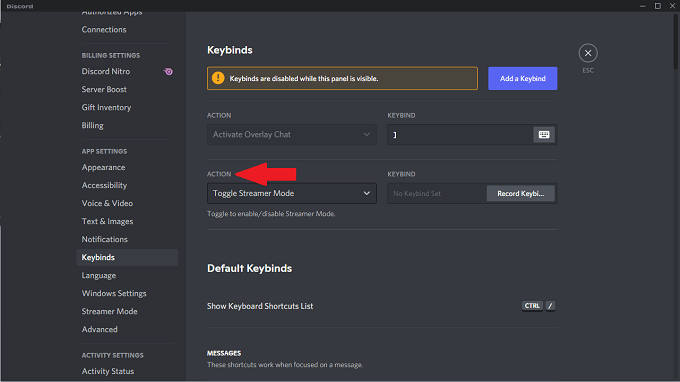Expand the Toggle Streamer Mode action dropdown
This screenshot has height=382, width=680.
pyautogui.click(x=291, y=193)
